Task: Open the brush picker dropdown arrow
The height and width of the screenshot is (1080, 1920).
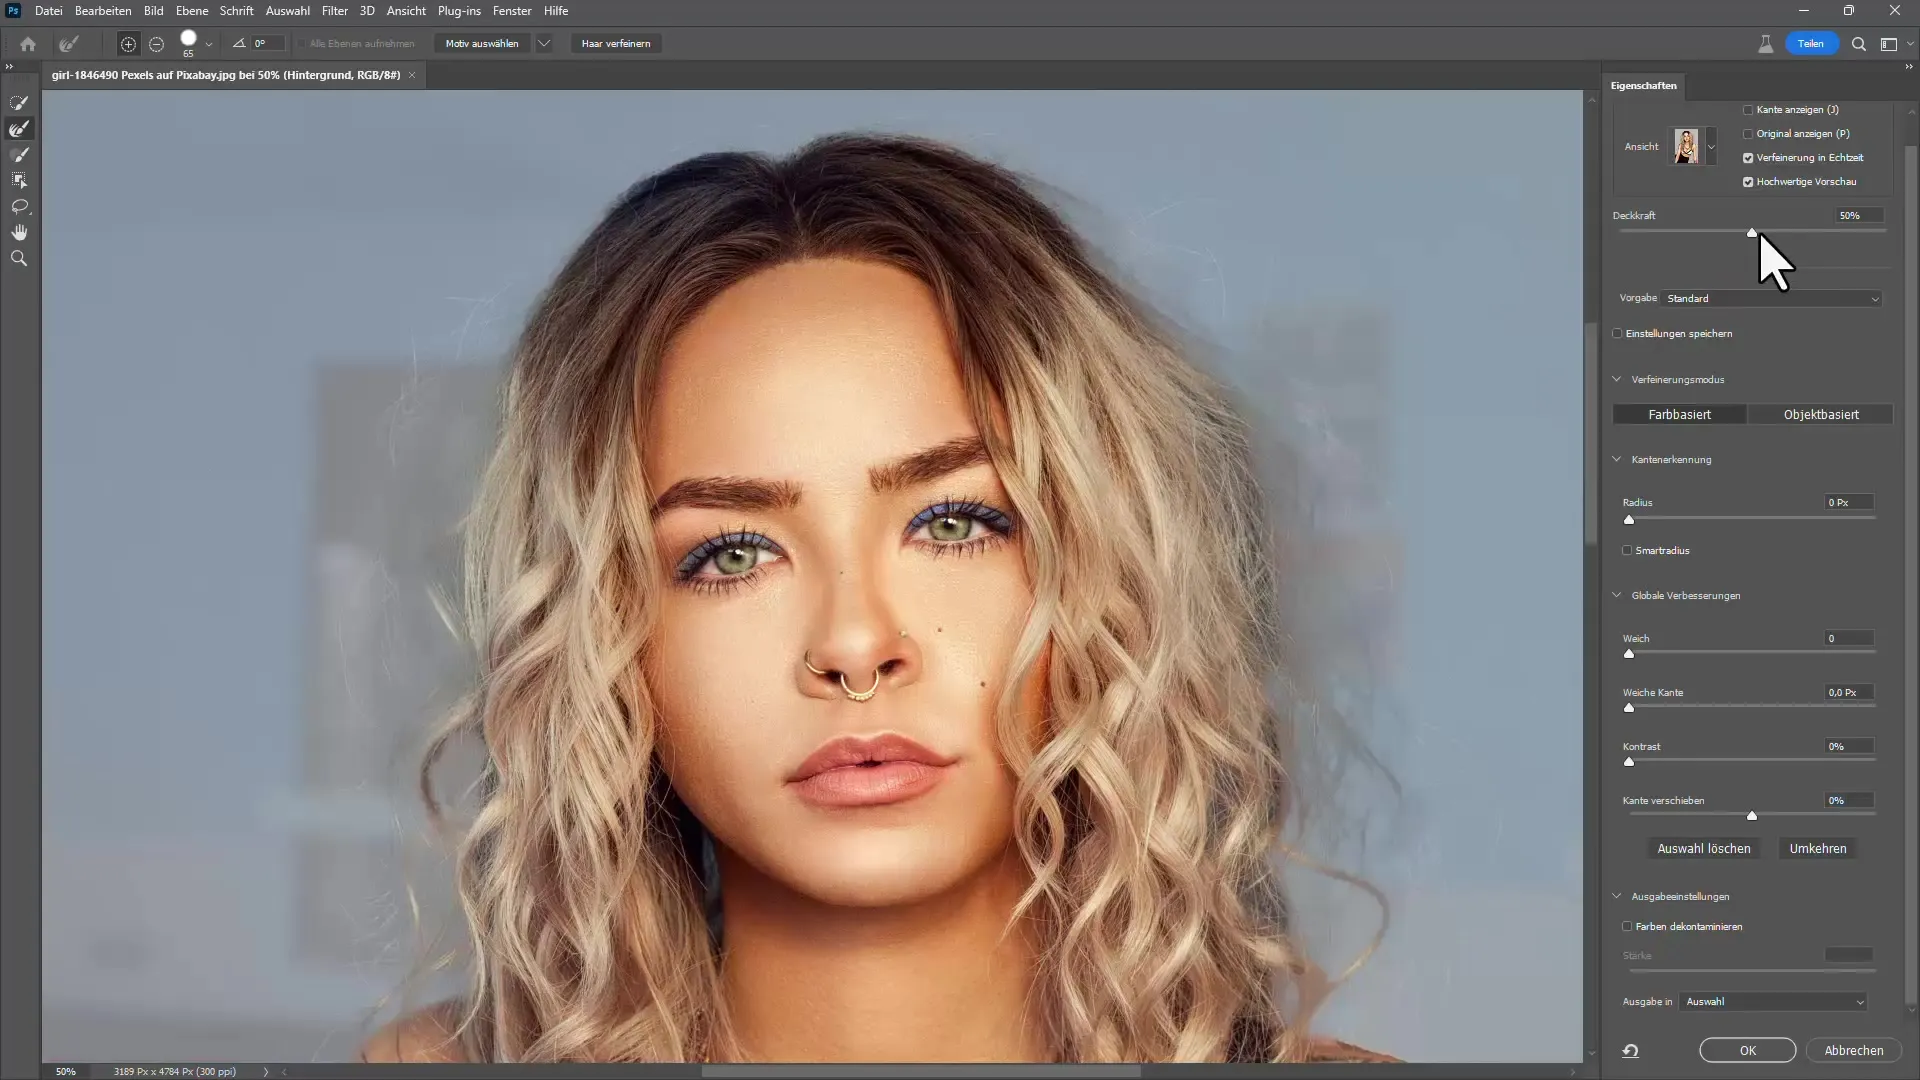Action: [x=208, y=44]
